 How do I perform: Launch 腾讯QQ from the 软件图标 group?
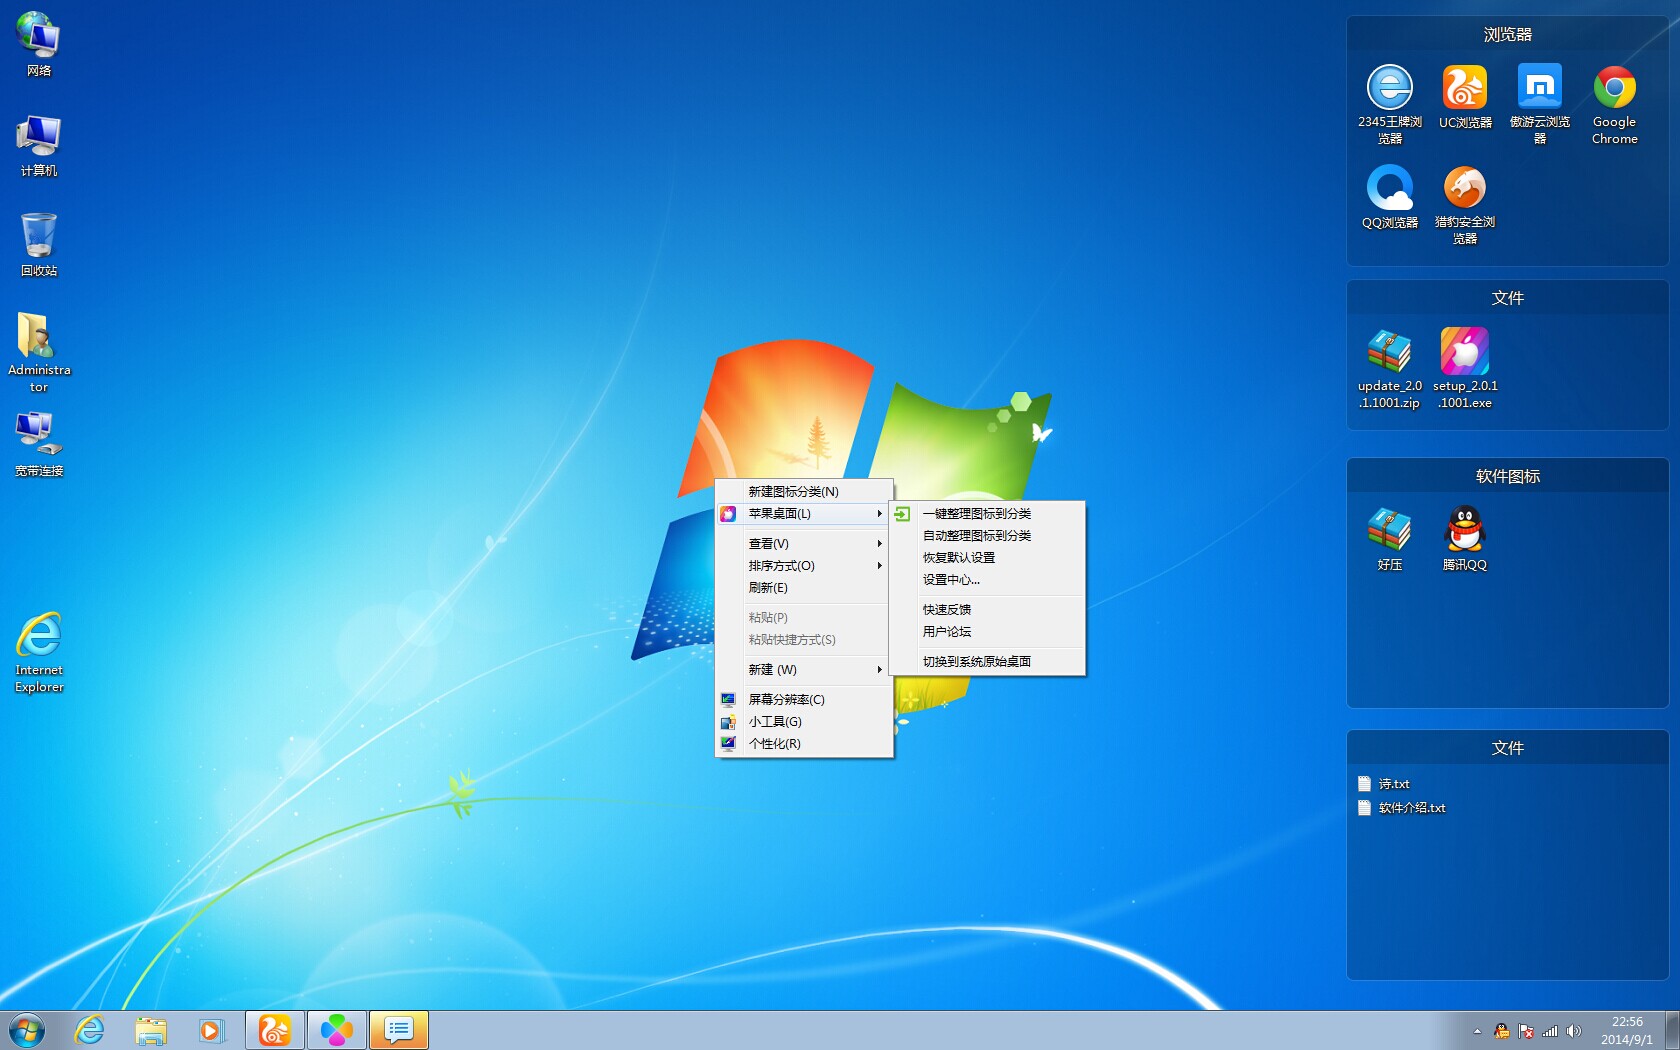pos(1464,530)
